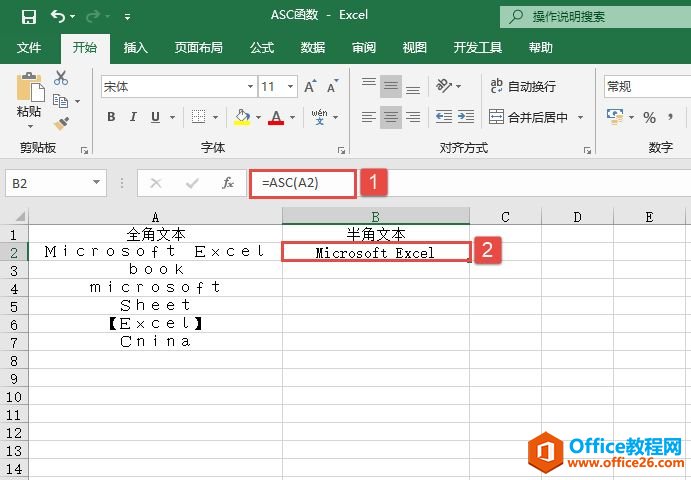The image size is (691, 480).
Task: Toggle bold formatting
Action: [x=111, y=117]
